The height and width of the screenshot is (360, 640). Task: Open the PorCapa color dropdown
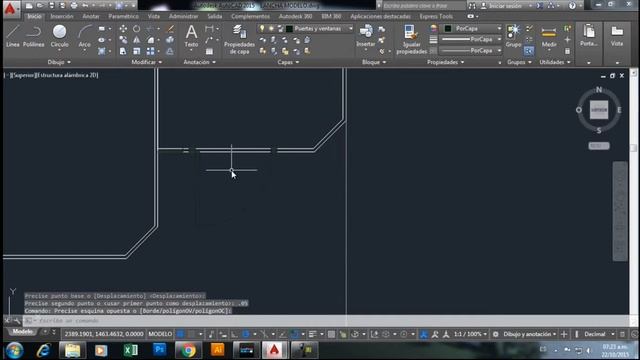pos(499,29)
